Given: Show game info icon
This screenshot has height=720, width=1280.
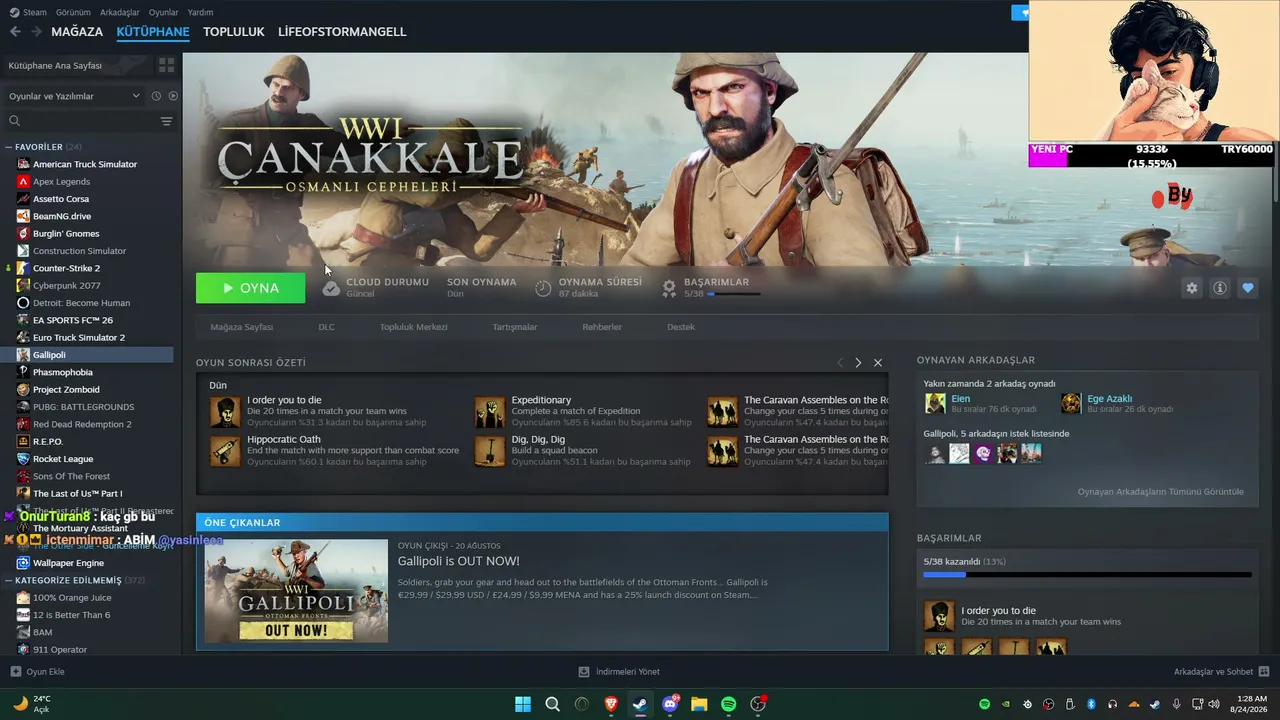Looking at the screenshot, I should point(1220,288).
